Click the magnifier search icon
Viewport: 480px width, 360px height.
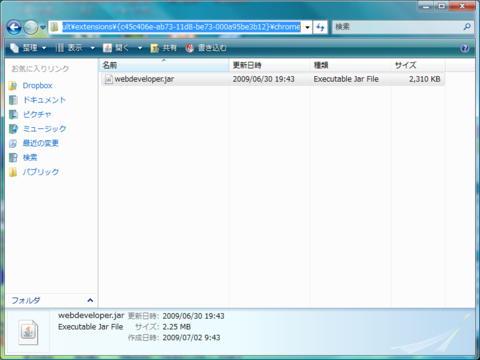tap(467, 27)
